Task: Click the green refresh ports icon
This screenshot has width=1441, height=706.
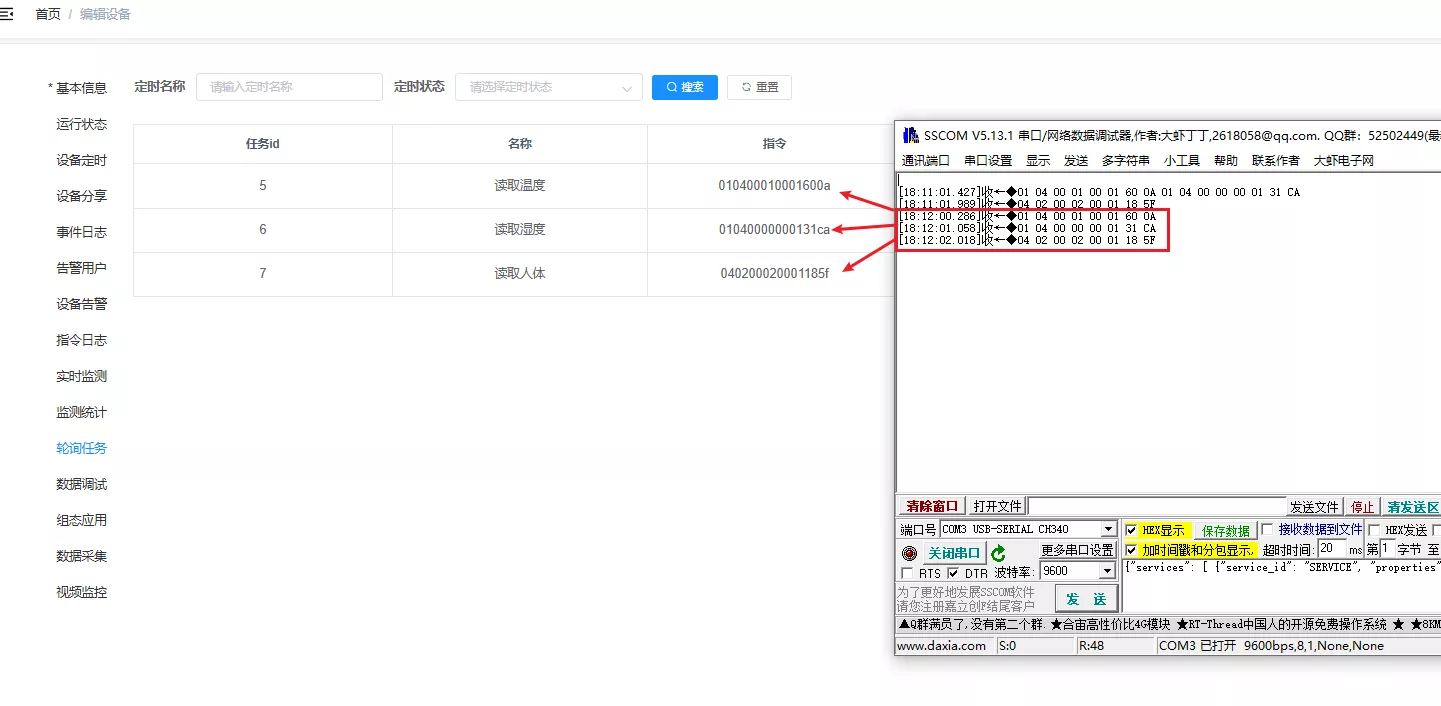Action: tap(998, 553)
